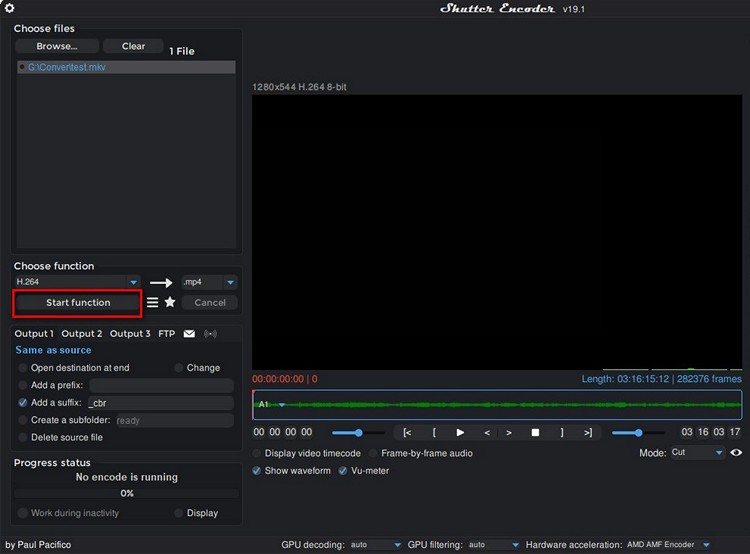
Task: Open the GPU filtering dropdown
Action: [x=493, y=544]
